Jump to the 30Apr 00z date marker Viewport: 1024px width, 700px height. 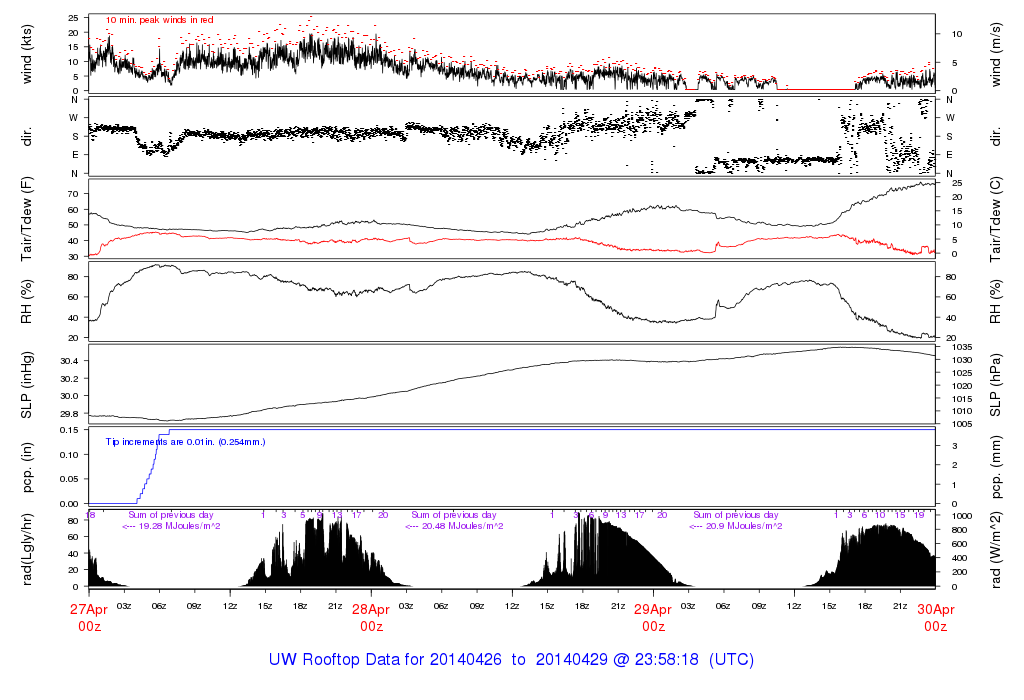click(935, 617)
